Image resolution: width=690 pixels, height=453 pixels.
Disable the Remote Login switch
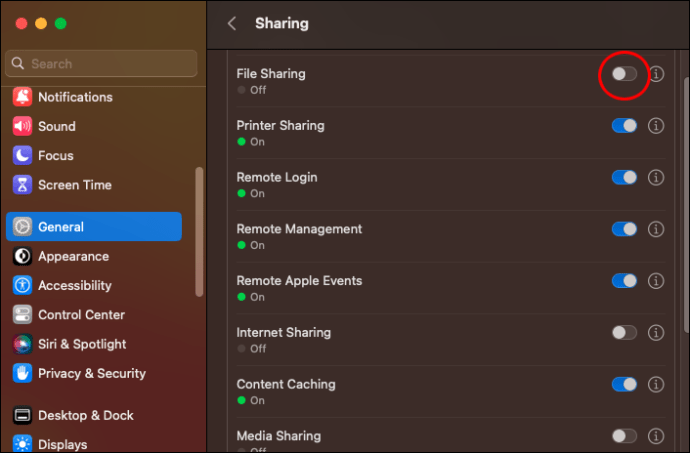coord(624,178)
